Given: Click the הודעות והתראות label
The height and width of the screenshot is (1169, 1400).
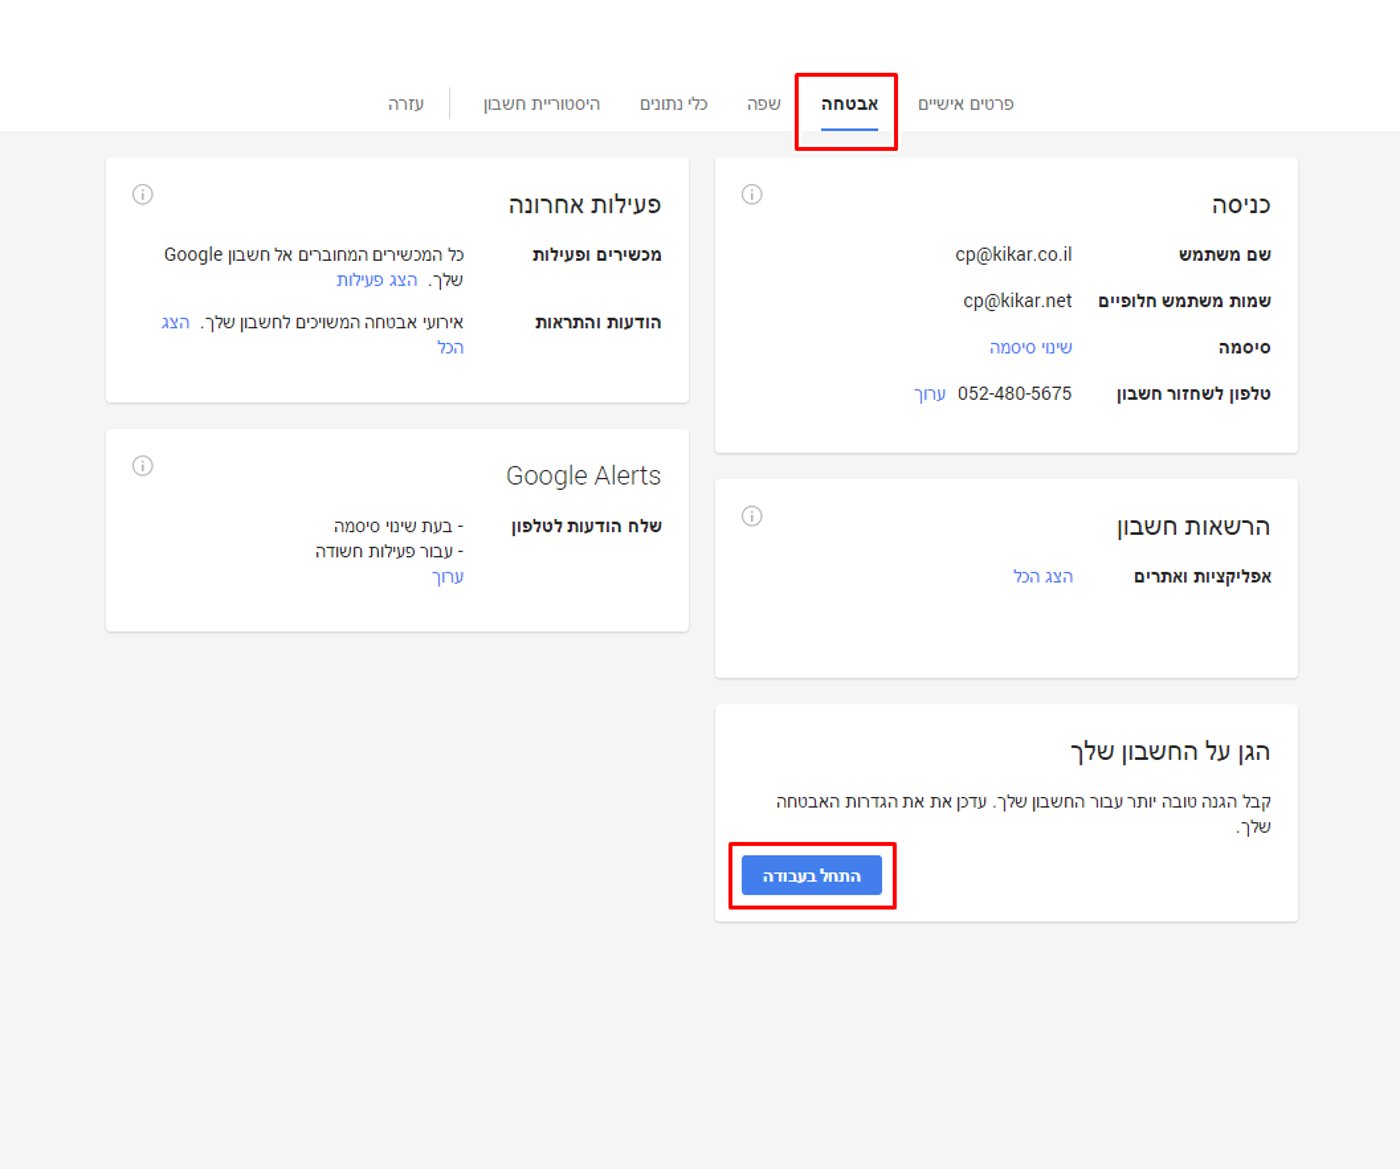Looking at the screenshot, I should pyautogui.click(x=598, y=322).
